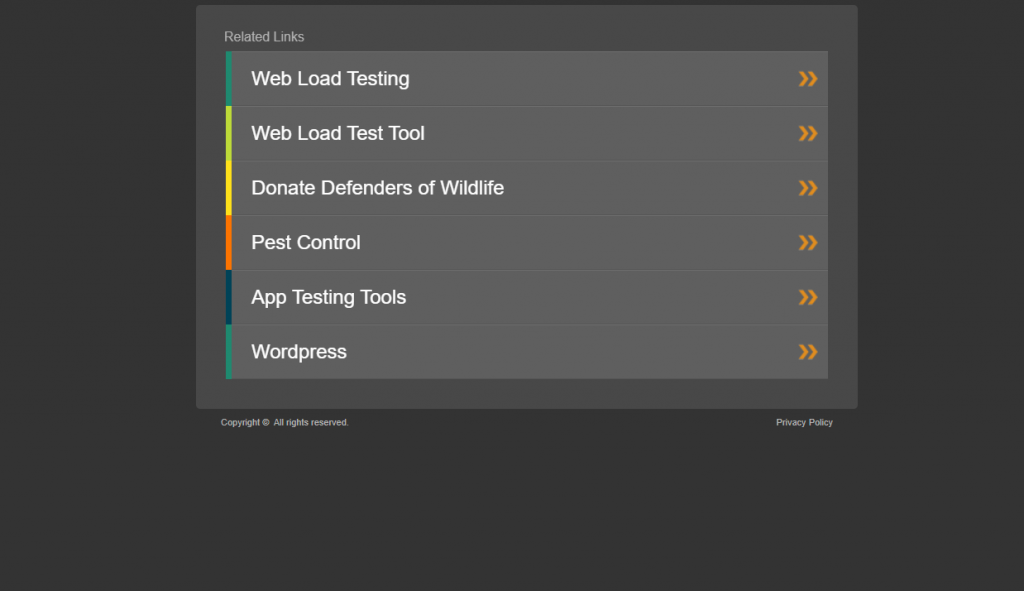
Task: Click the green bar beside Web Load Testing
Action: 229,78
